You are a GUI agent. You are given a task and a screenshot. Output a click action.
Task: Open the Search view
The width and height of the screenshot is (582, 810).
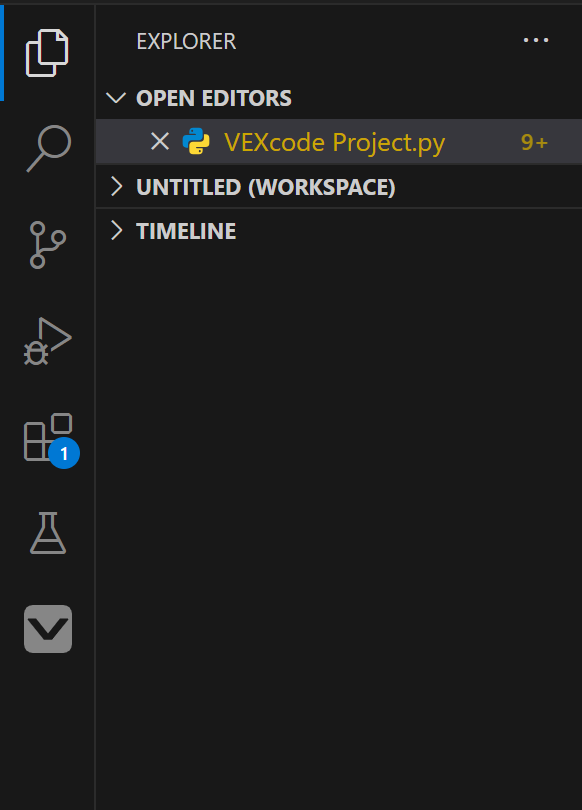47,148
